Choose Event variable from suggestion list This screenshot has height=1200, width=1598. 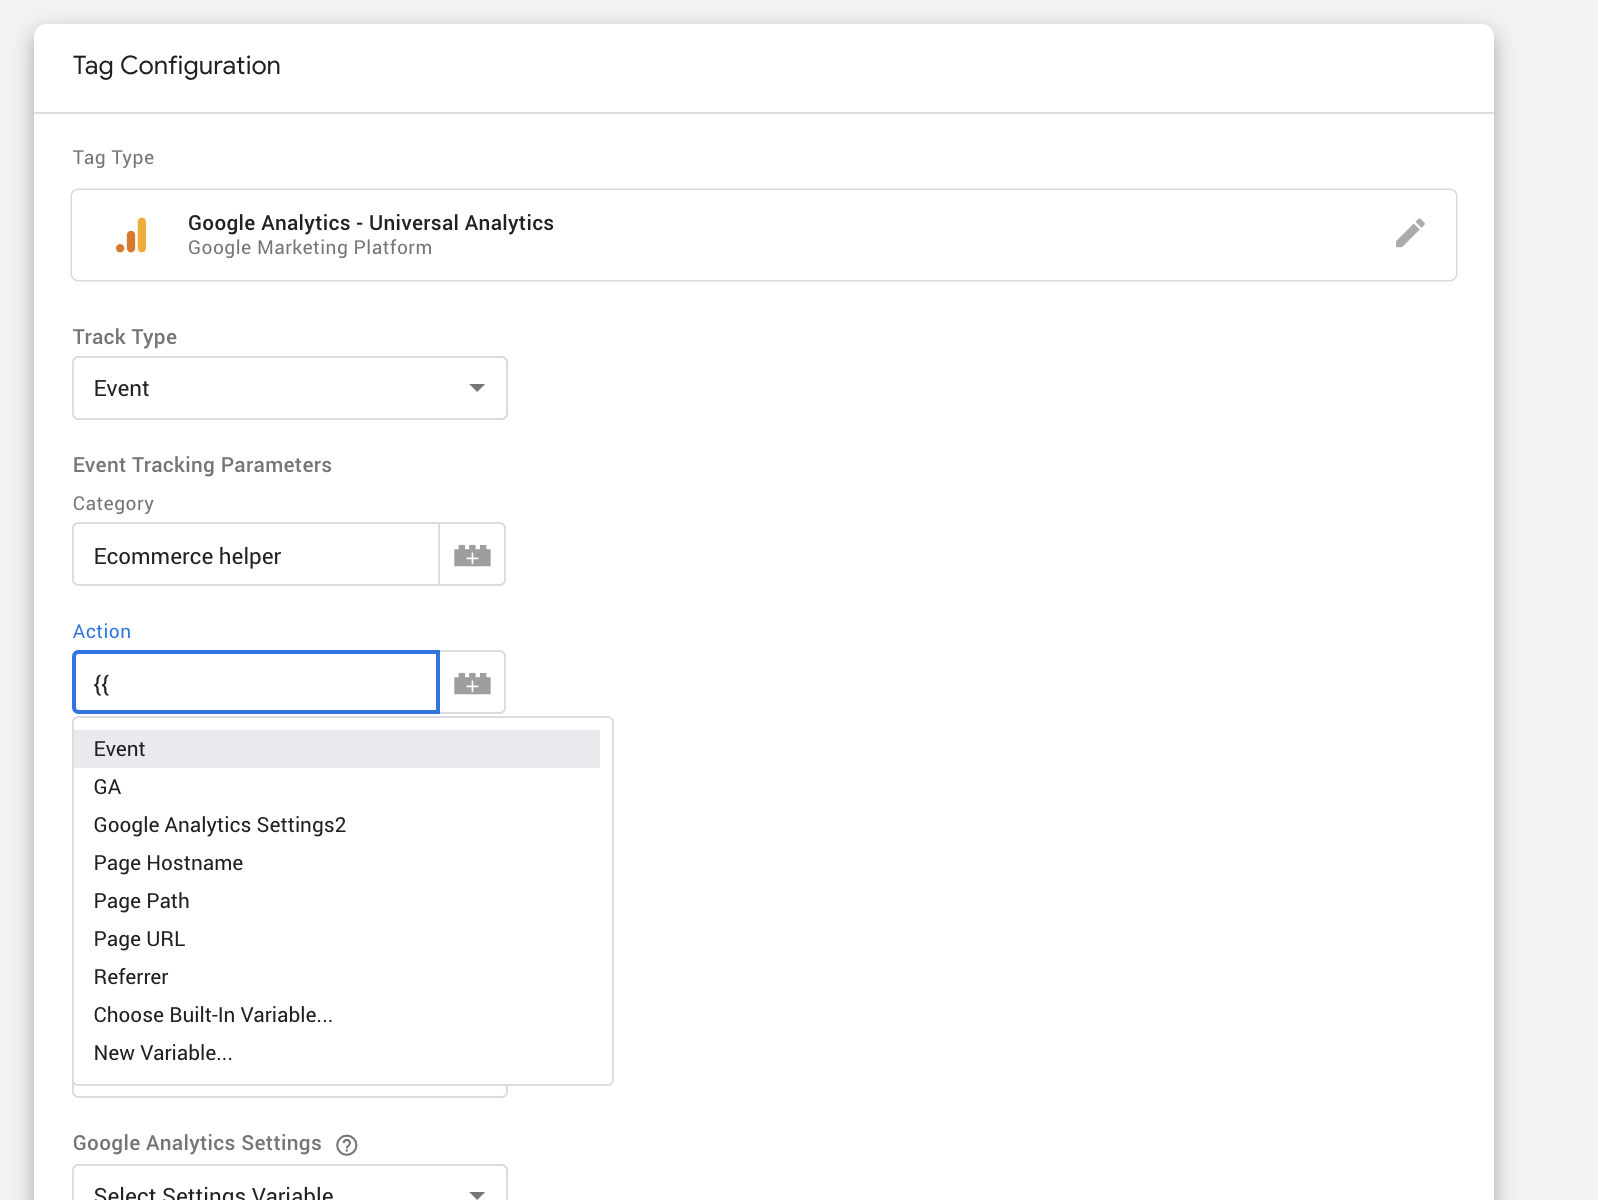337,749
